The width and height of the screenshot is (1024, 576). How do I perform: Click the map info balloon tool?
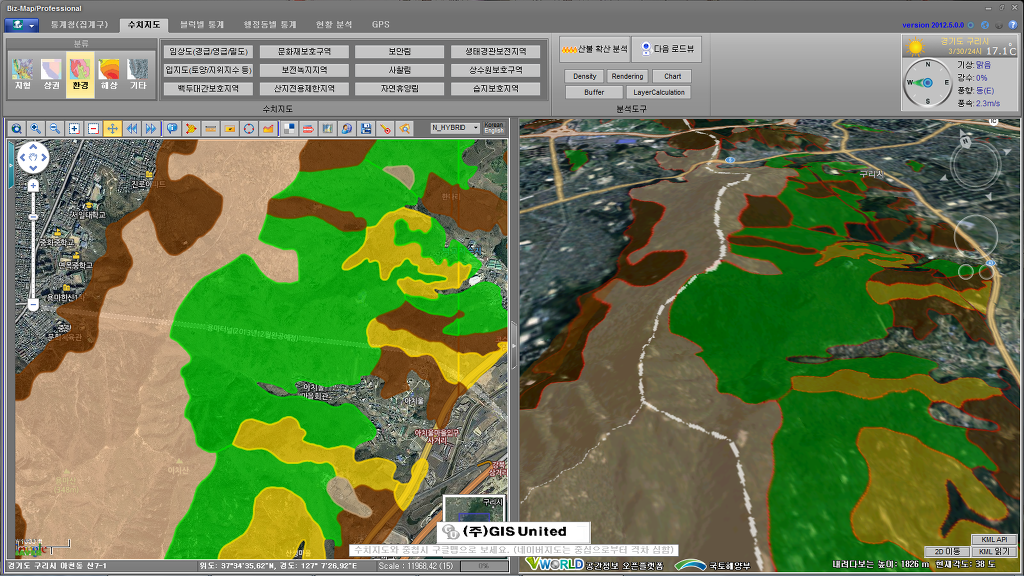click(172, 128)
